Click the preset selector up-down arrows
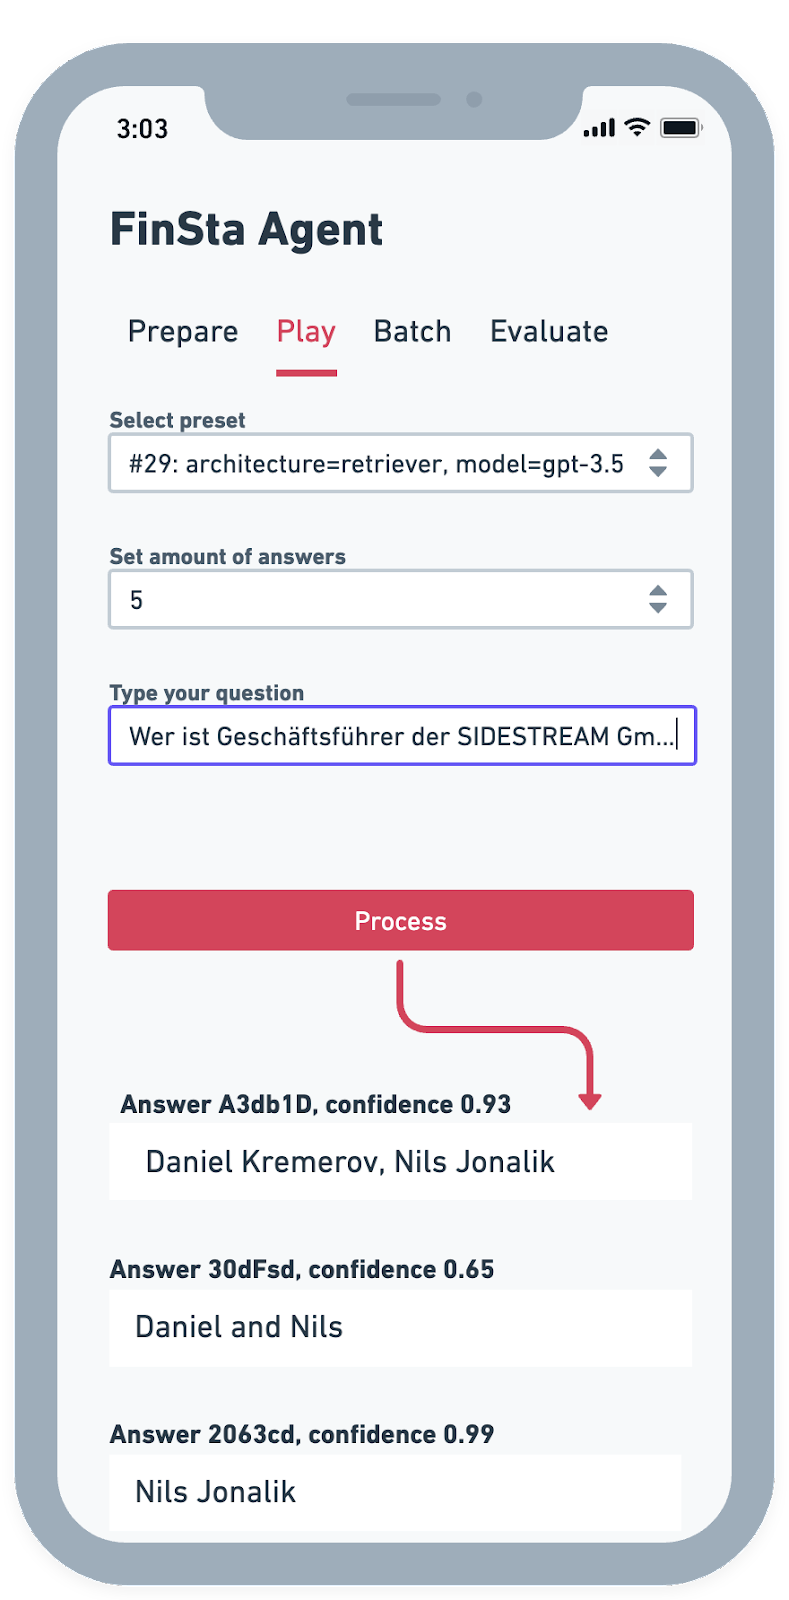The height and width of the screenshot is (1600, 789). (x=657, y=463)
